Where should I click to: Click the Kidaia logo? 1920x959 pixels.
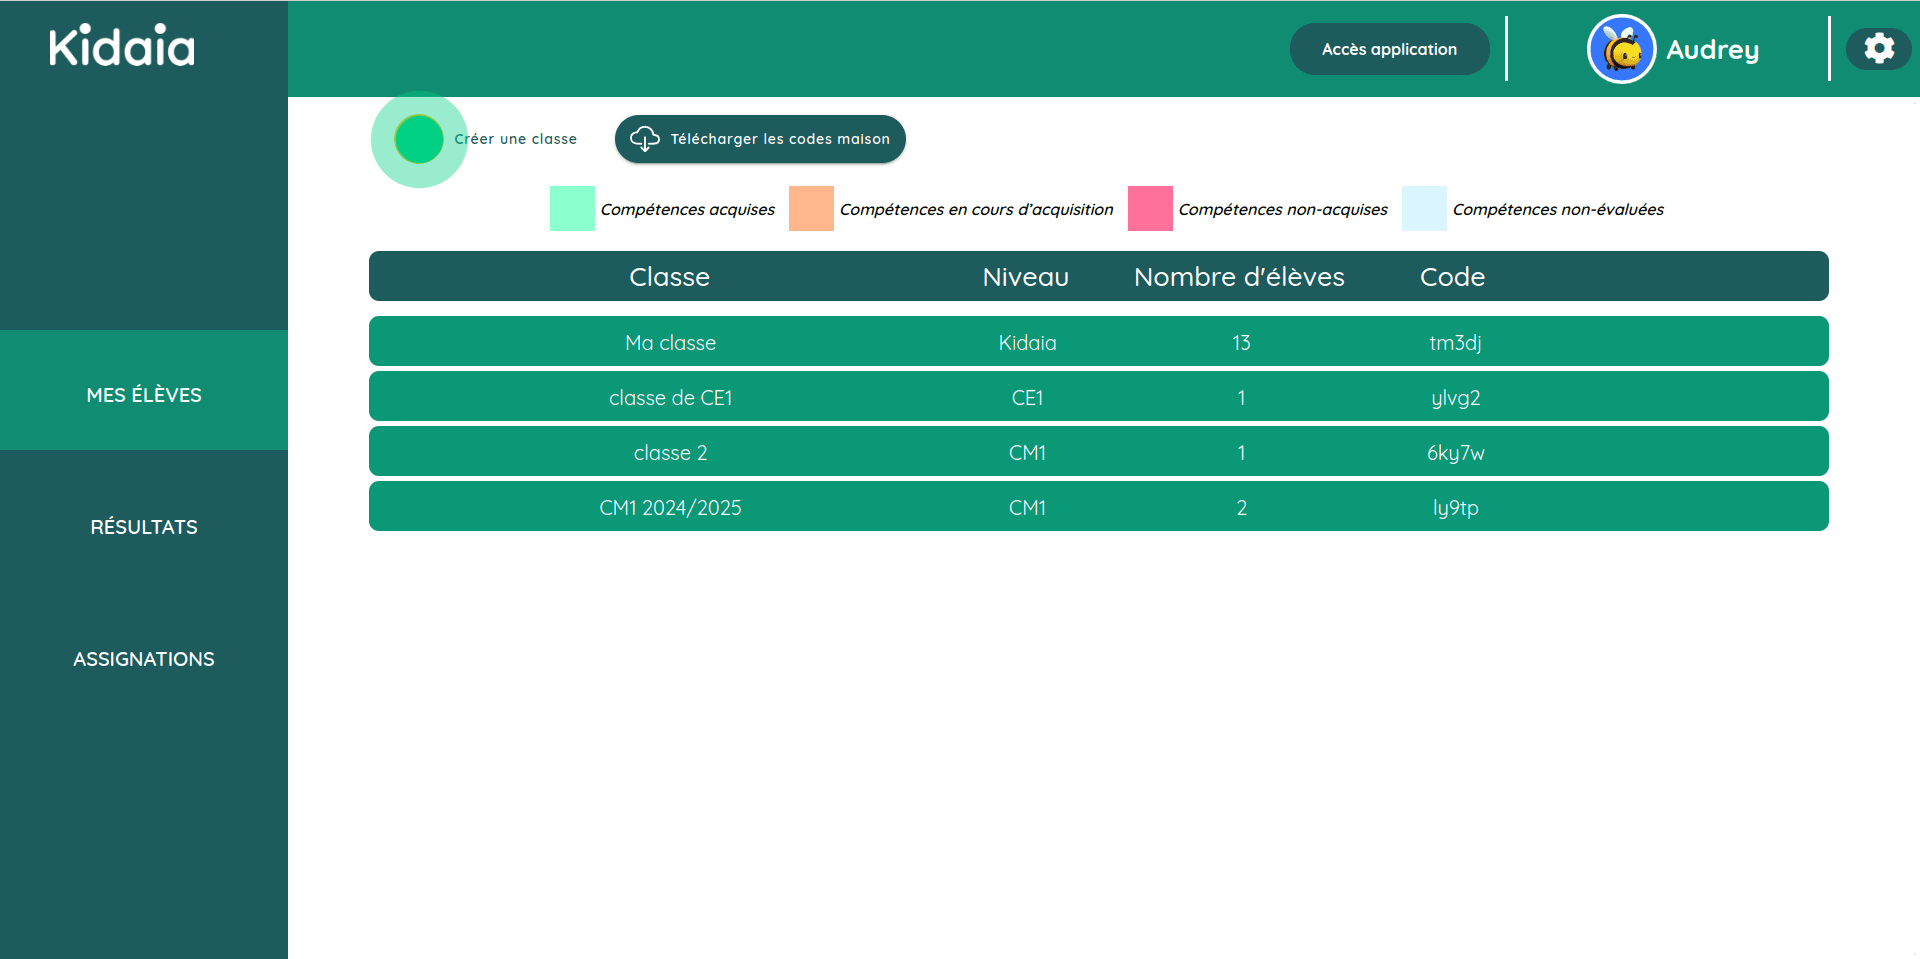point(120,46)
